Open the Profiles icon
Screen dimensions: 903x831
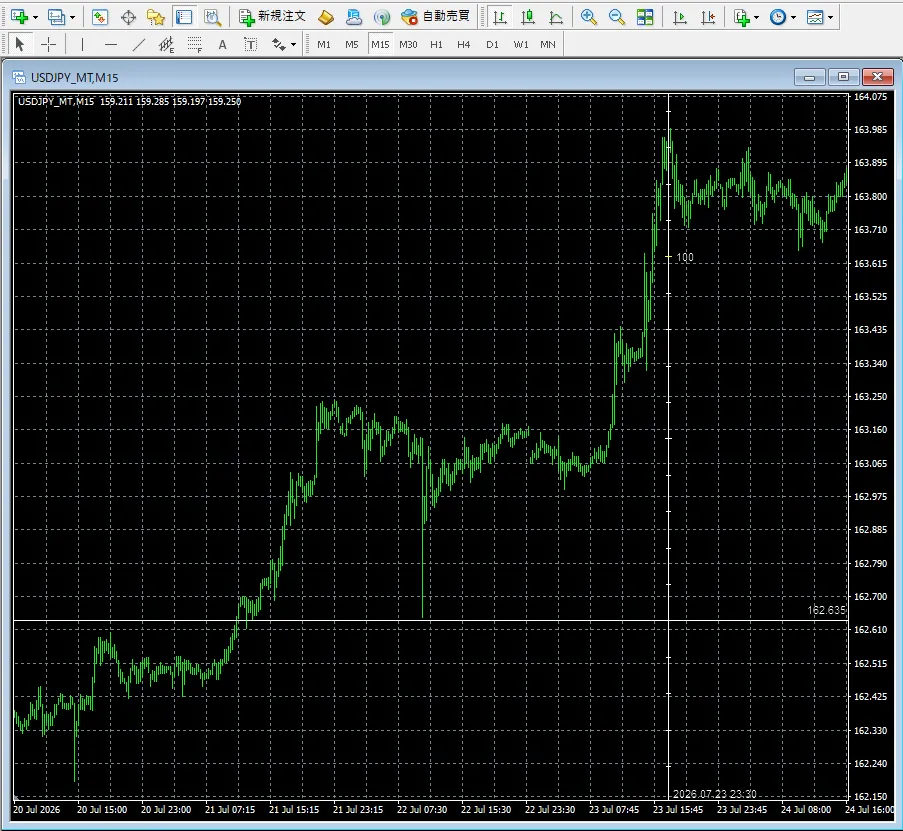56,17
